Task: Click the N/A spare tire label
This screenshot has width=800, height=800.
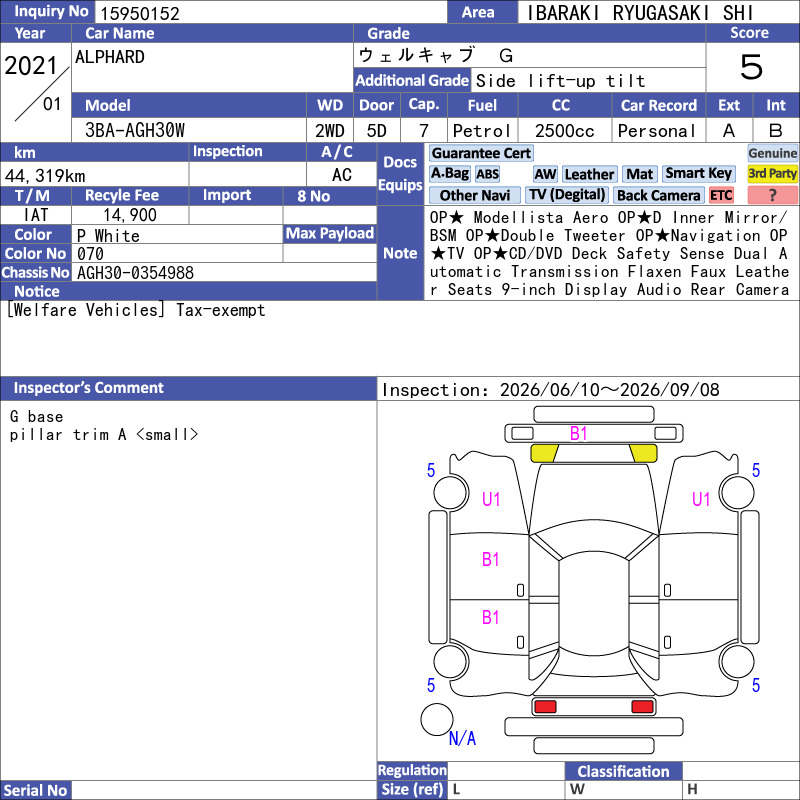Action: [x=462, y=738]
